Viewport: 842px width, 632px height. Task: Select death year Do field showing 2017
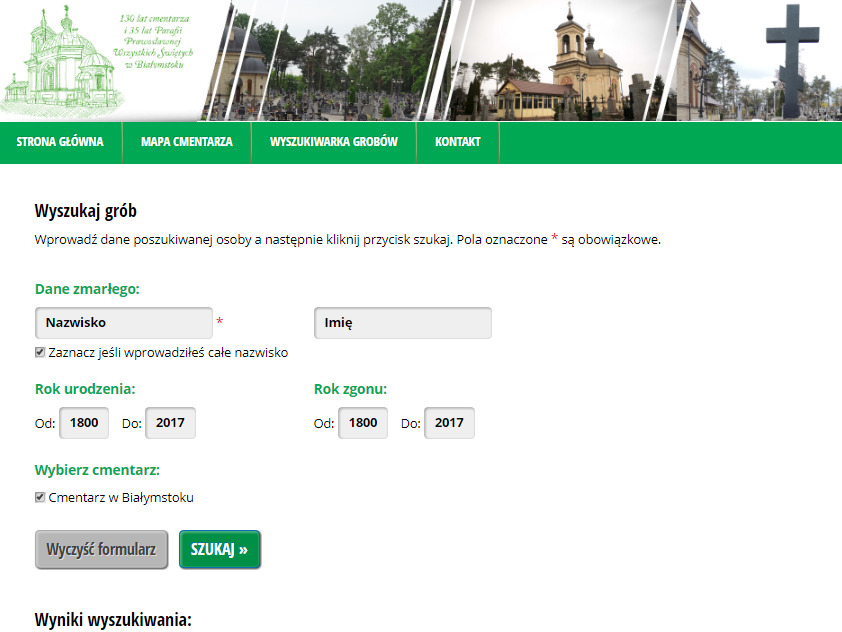pyautogui.click(x=449, y=423)
